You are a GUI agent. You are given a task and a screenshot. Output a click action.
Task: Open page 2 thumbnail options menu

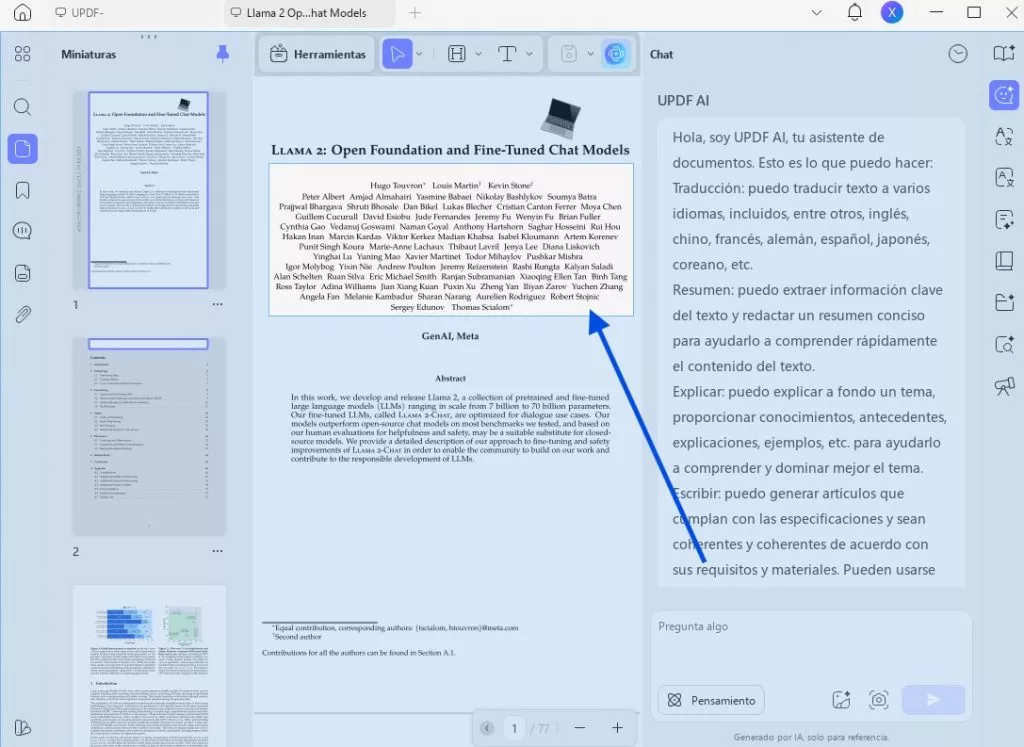(217, 550)
